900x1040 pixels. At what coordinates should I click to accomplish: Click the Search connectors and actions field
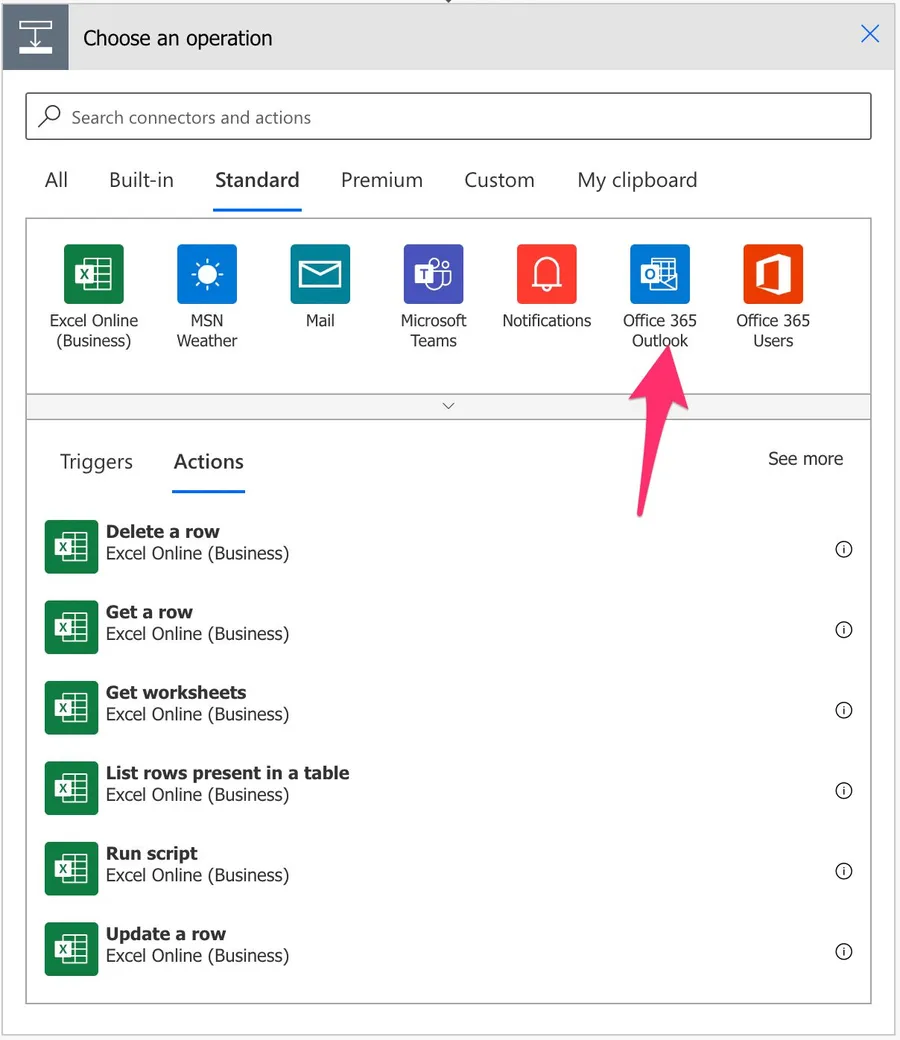(448, 117)
